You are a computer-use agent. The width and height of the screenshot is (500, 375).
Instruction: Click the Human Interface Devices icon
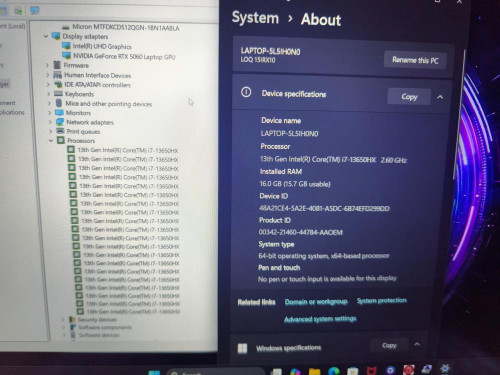57,75
